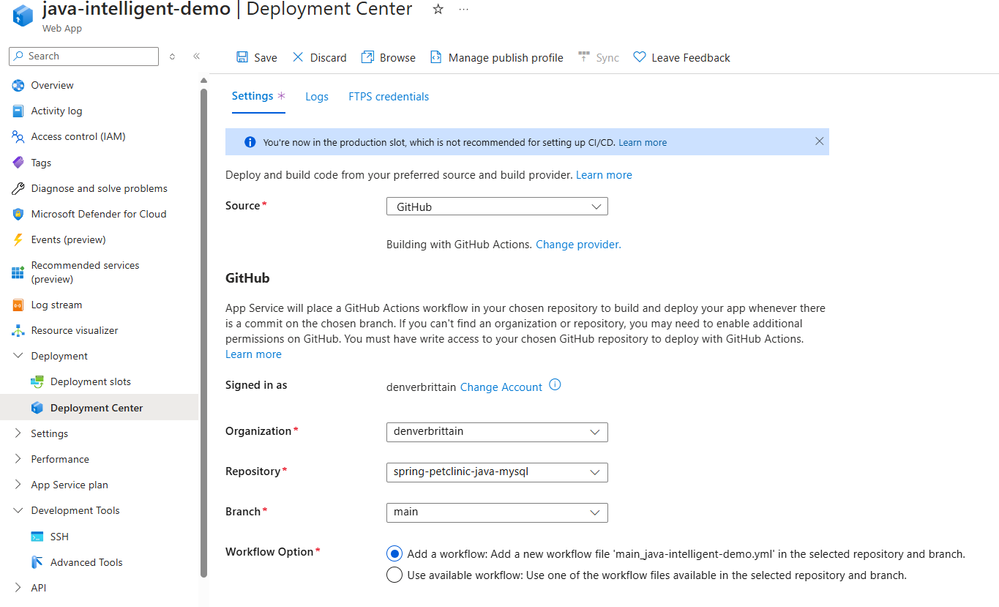Click the Deployment slots icon
The image size is (999, 607).
pyautogui.click(x=37, y=382)
